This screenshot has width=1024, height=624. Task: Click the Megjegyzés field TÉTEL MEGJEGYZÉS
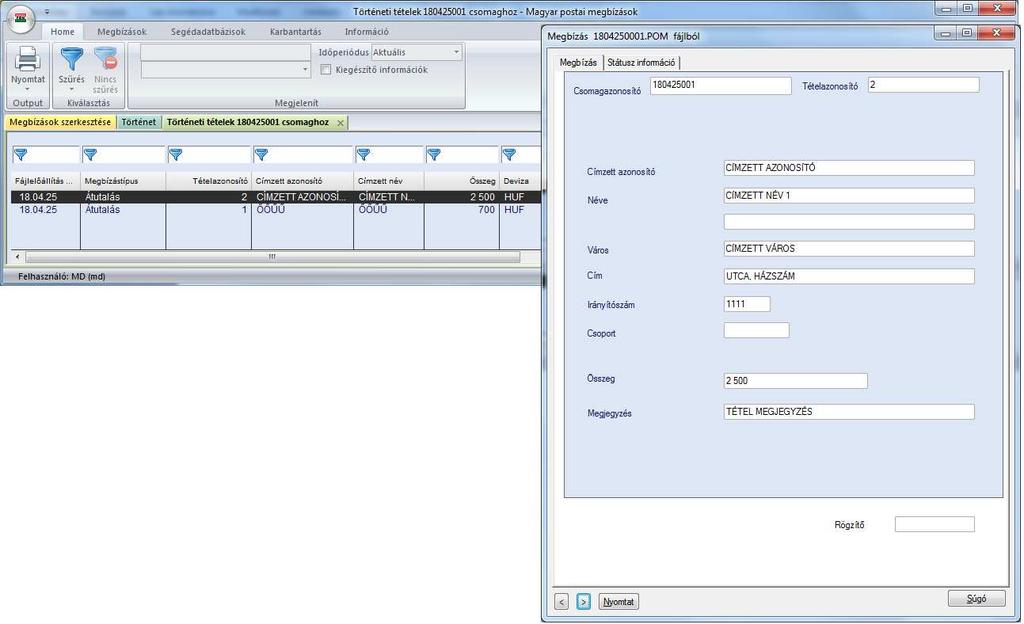point(849,412)
